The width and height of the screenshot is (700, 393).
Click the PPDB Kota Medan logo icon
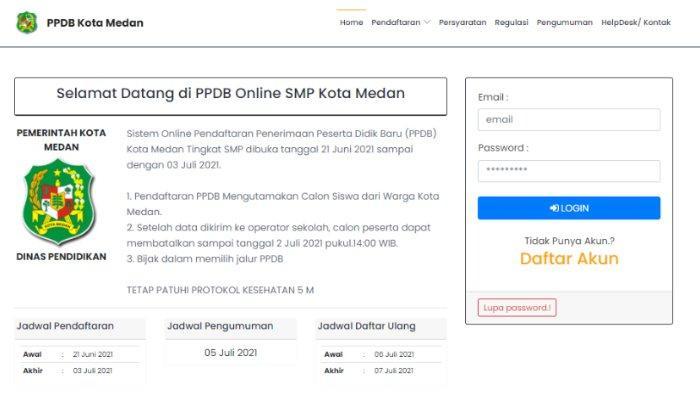pyautogui.click(x=27, y=22)
